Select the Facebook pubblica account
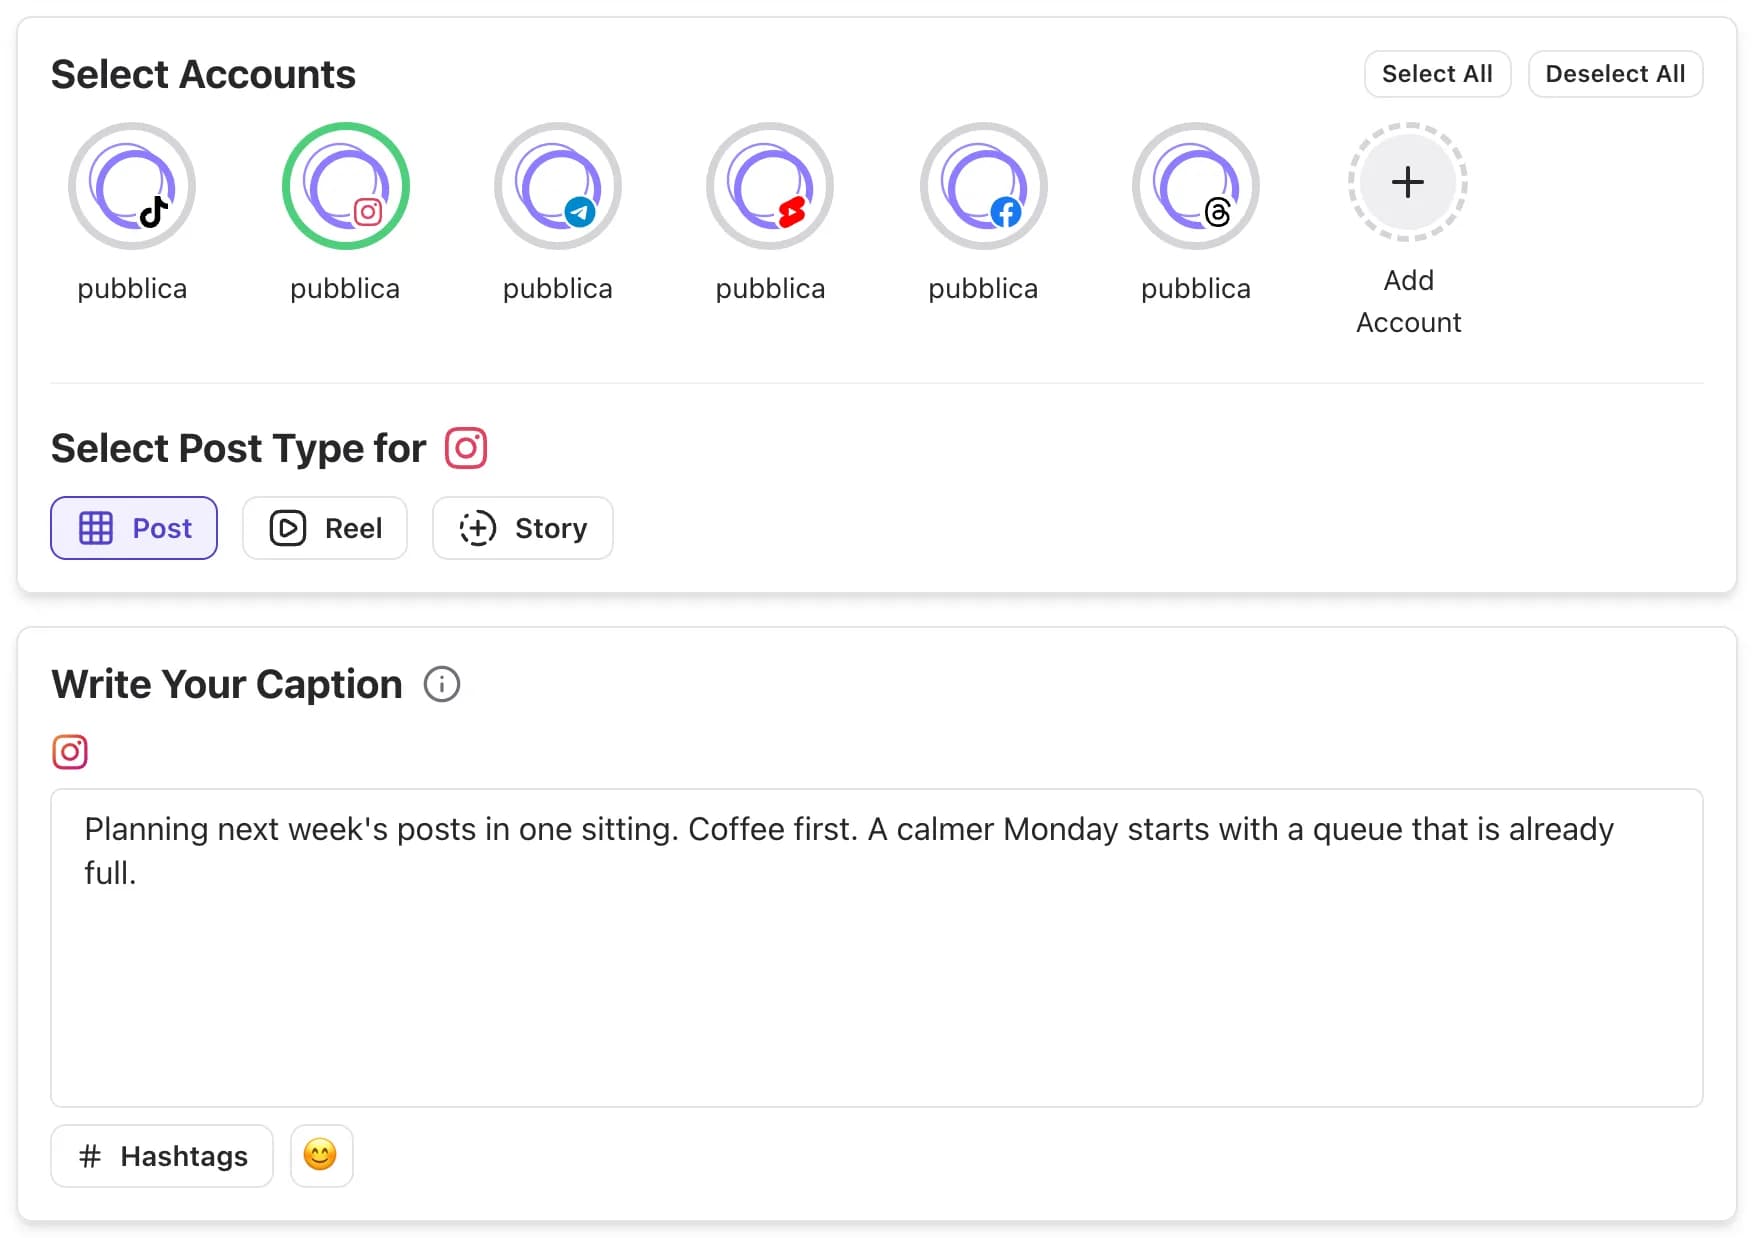Image resolution: width=1754 pixels, height=1238 pixels. (x=983, y=186)
